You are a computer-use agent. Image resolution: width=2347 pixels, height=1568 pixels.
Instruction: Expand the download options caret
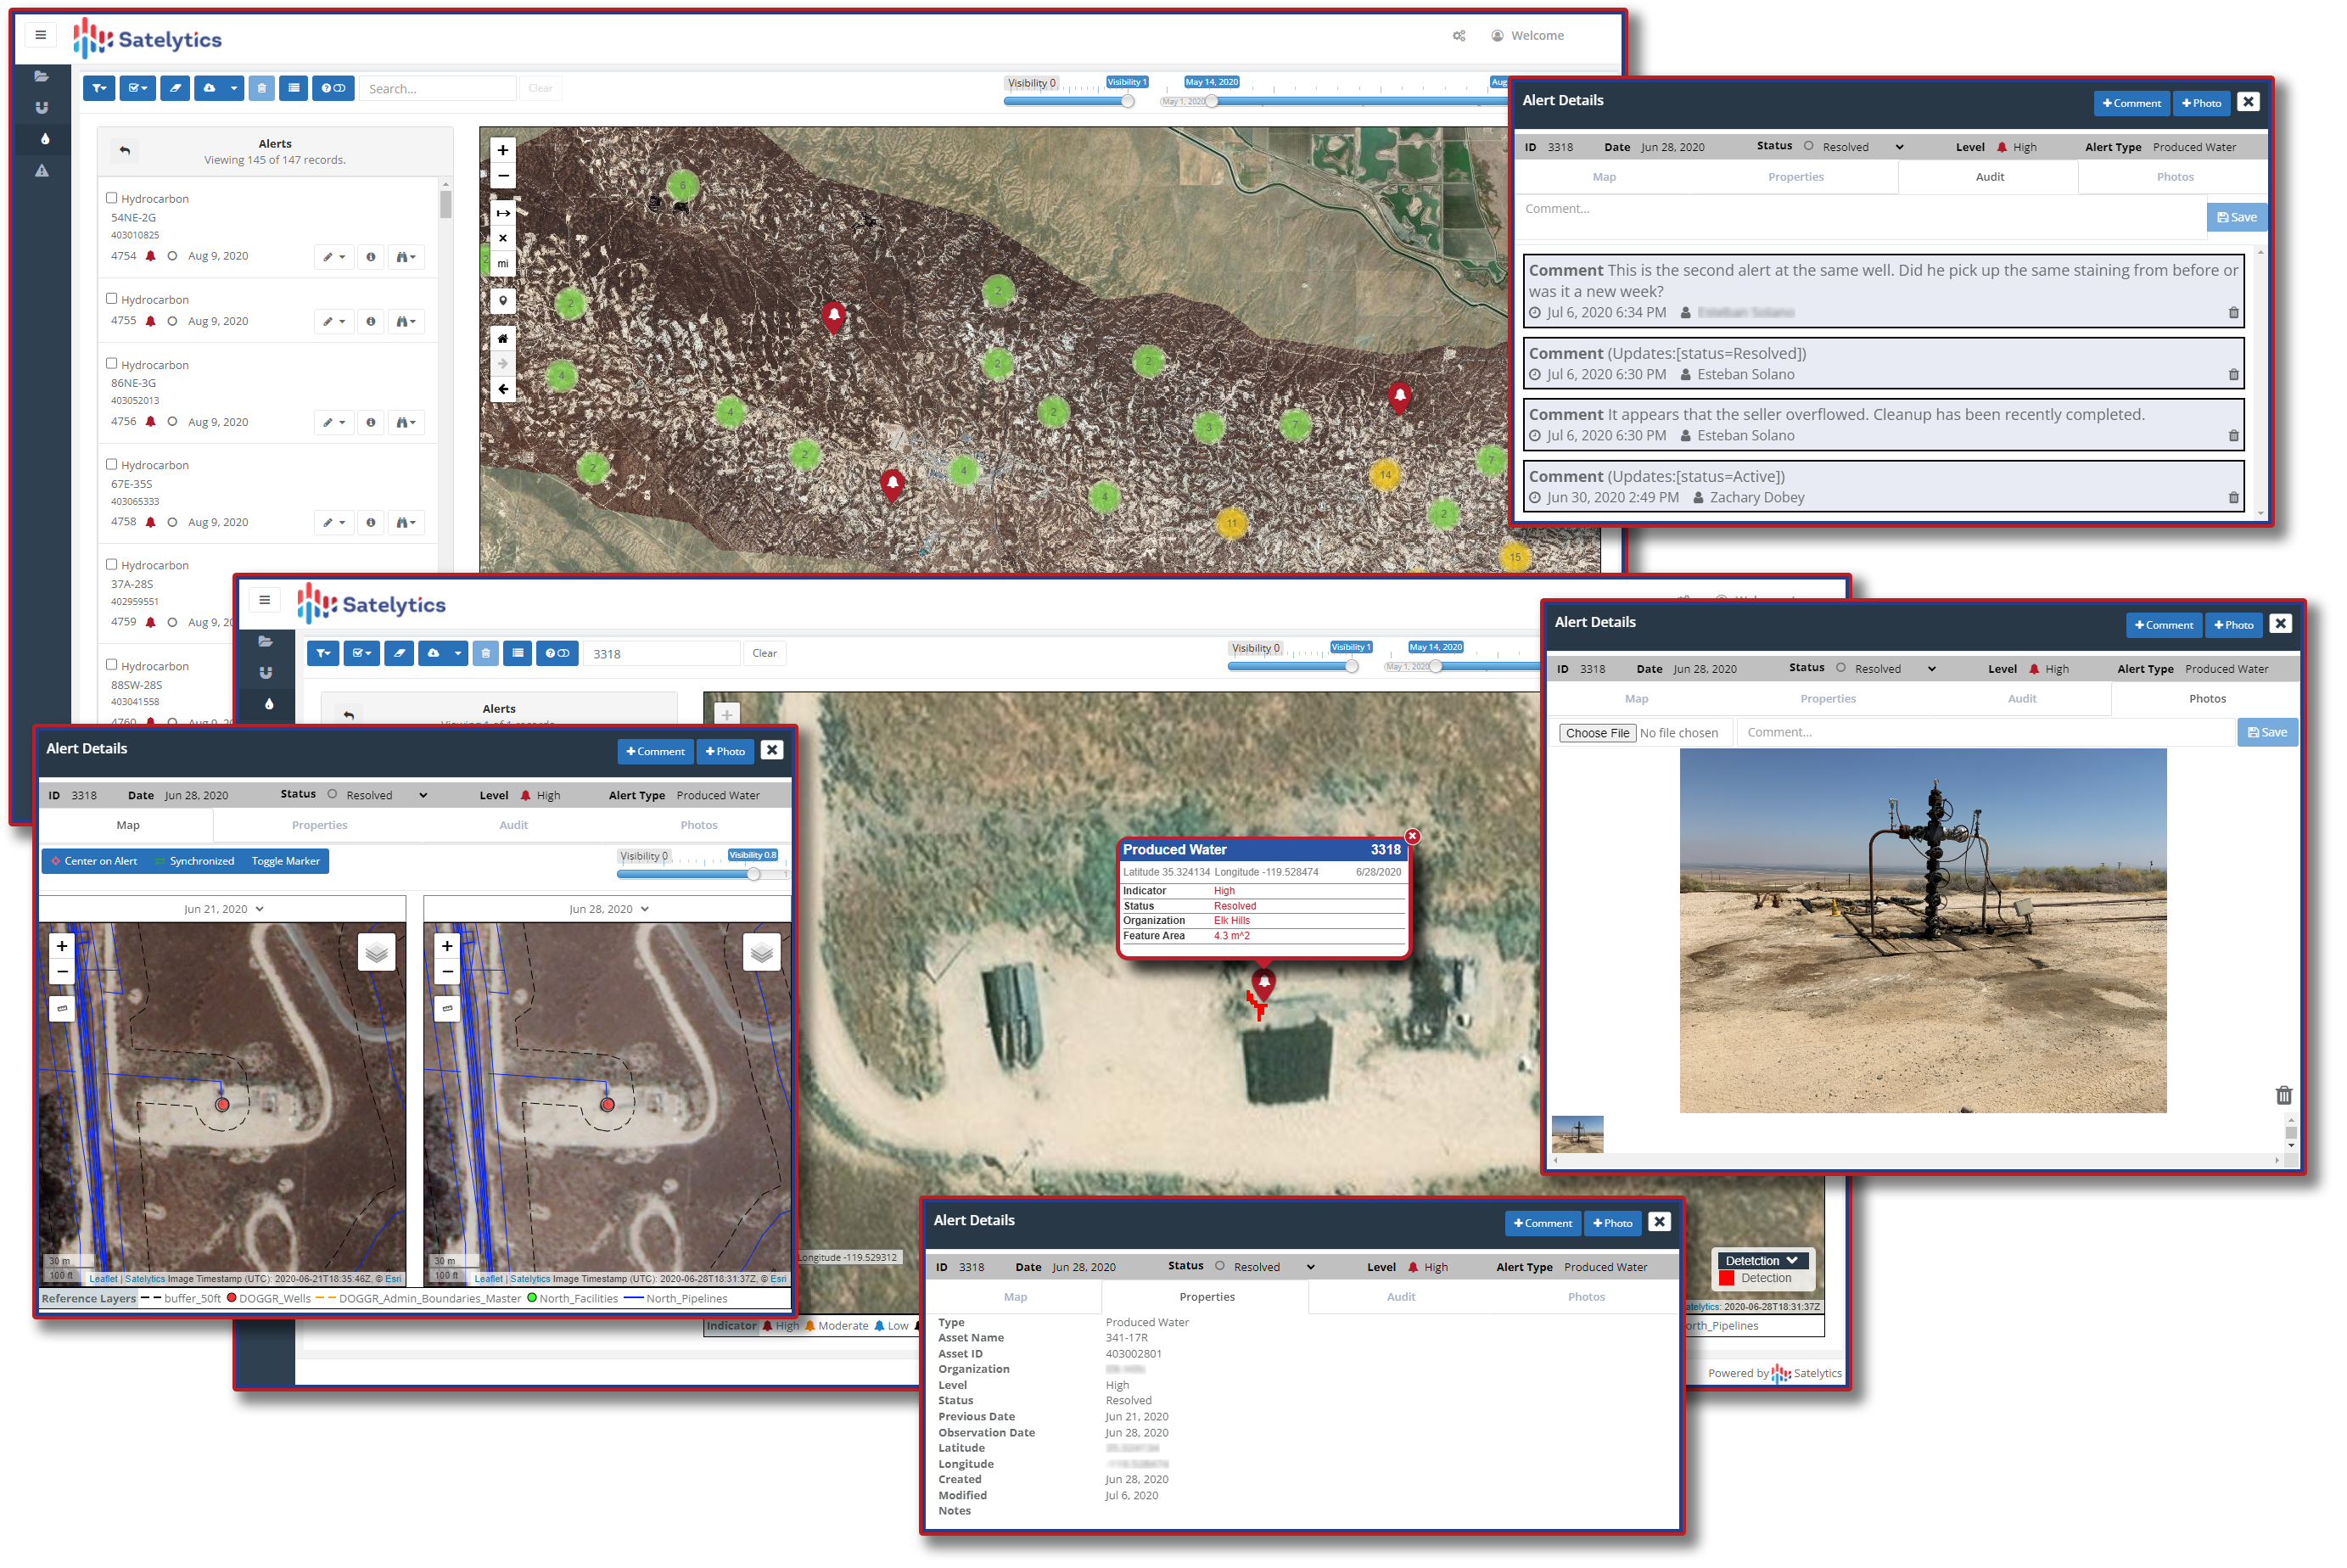233,88
